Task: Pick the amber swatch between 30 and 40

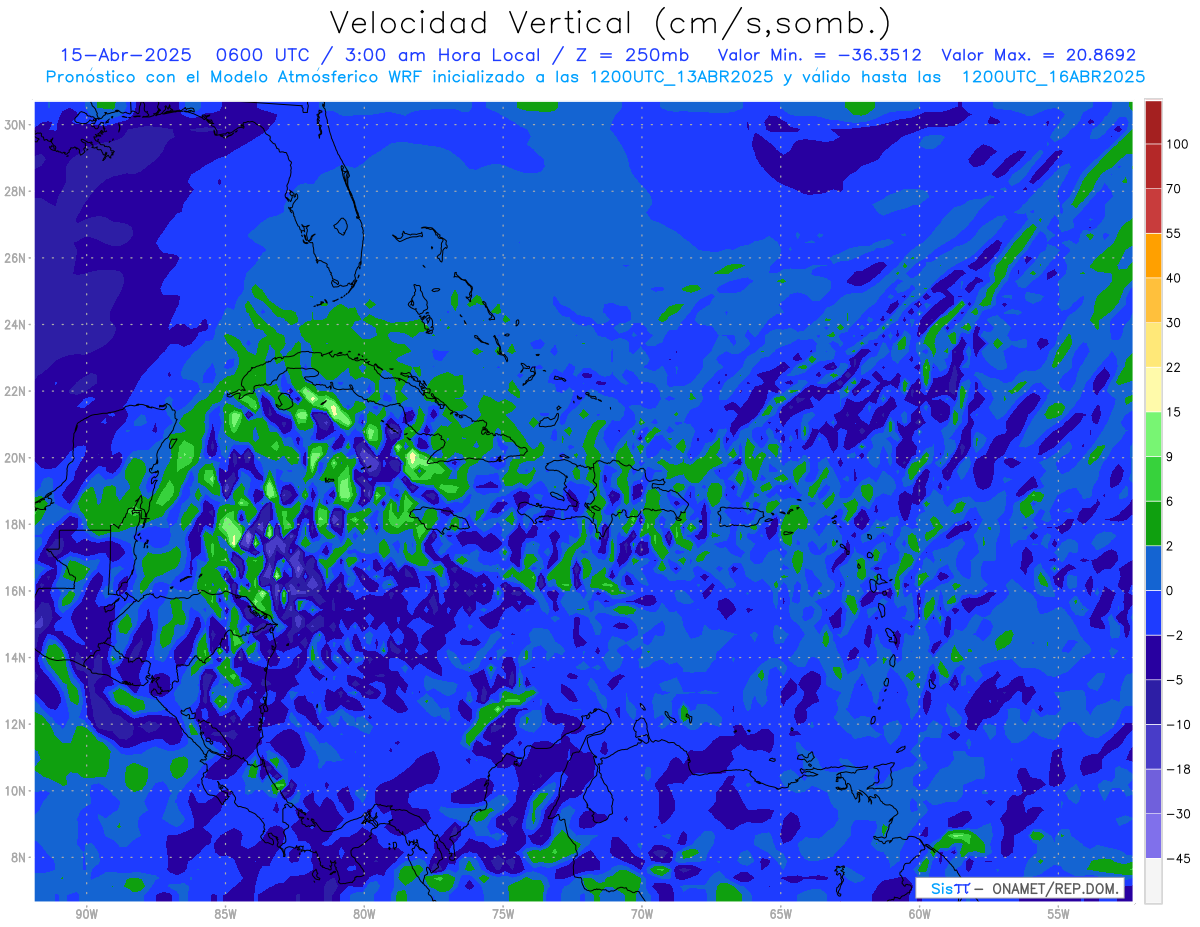Action: click(x=1153, y=300)
